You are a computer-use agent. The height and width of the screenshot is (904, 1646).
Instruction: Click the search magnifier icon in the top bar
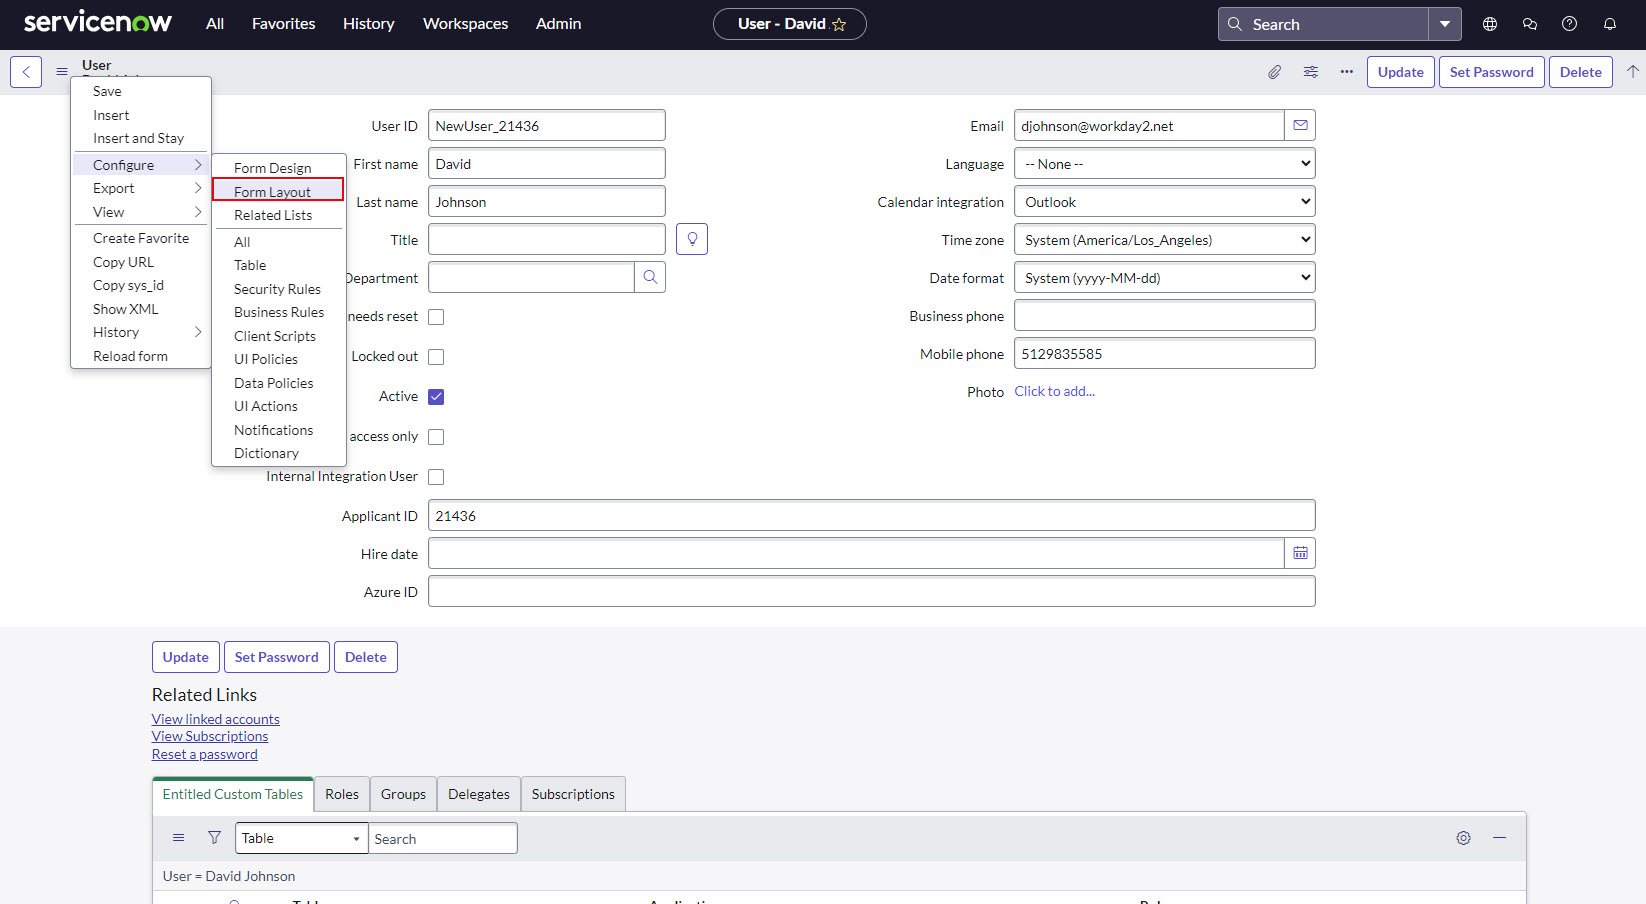1235,24
